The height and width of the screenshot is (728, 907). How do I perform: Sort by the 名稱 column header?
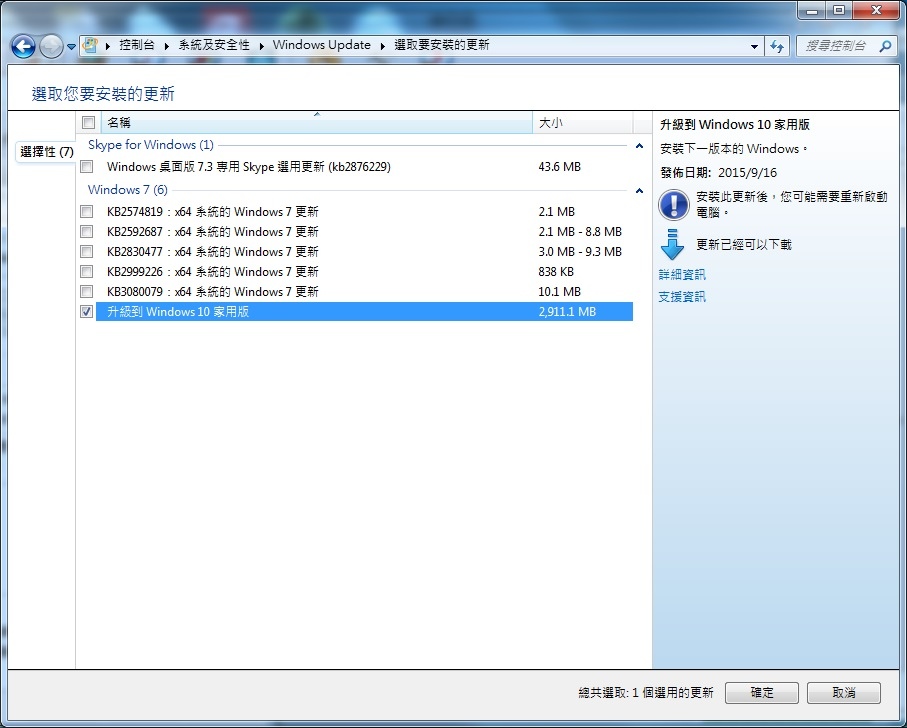tap(317, 123)
